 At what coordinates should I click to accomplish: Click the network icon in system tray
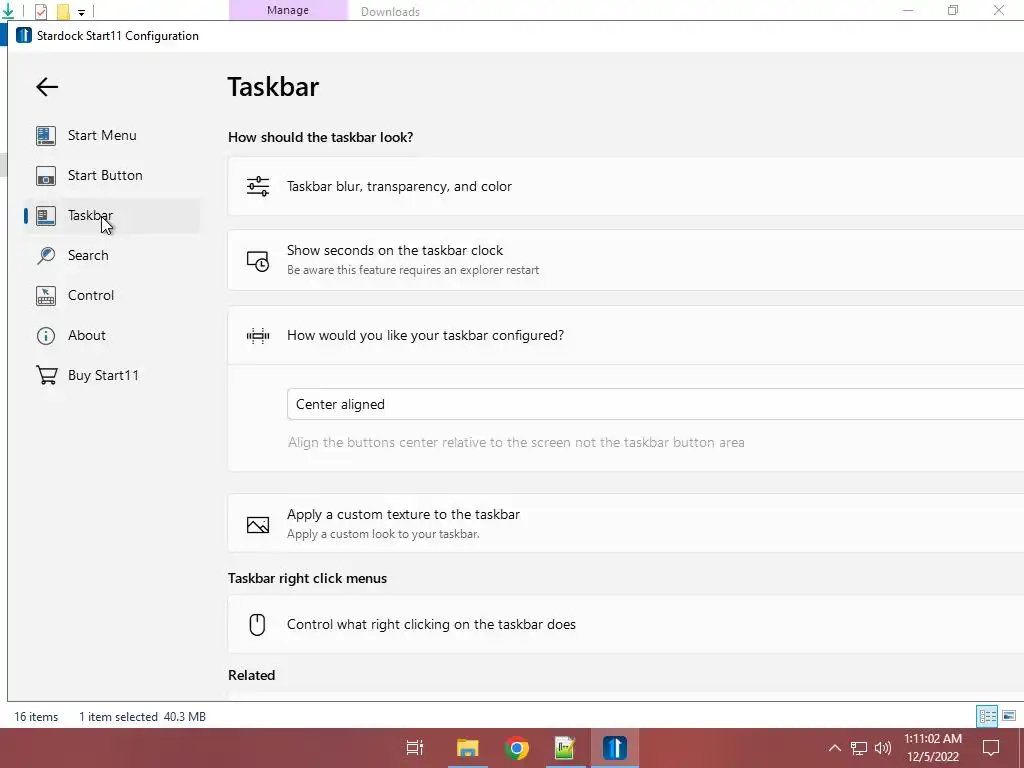click(x=859, y=748)
